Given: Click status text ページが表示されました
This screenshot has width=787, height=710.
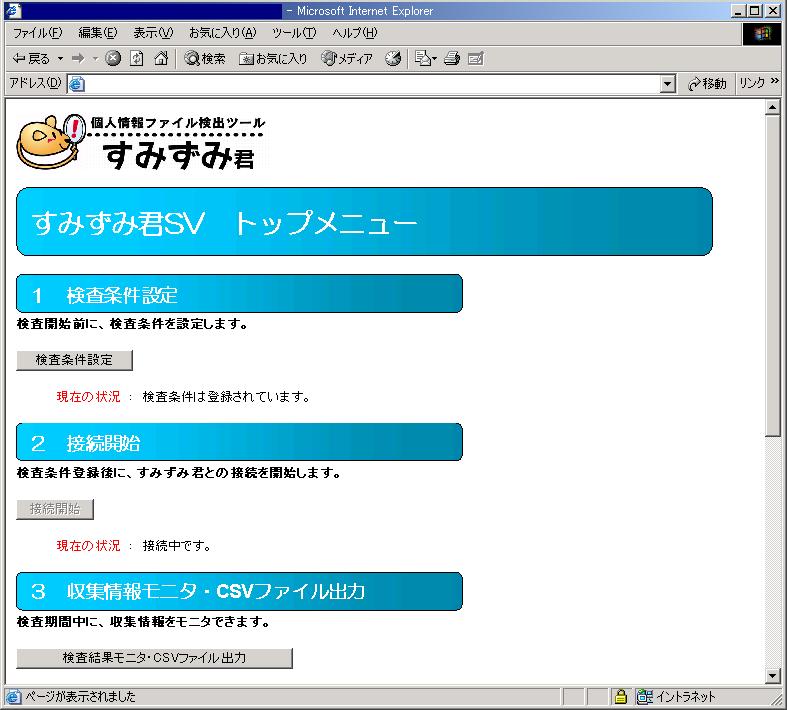Looking at the screenshot, I should (80, 696).
